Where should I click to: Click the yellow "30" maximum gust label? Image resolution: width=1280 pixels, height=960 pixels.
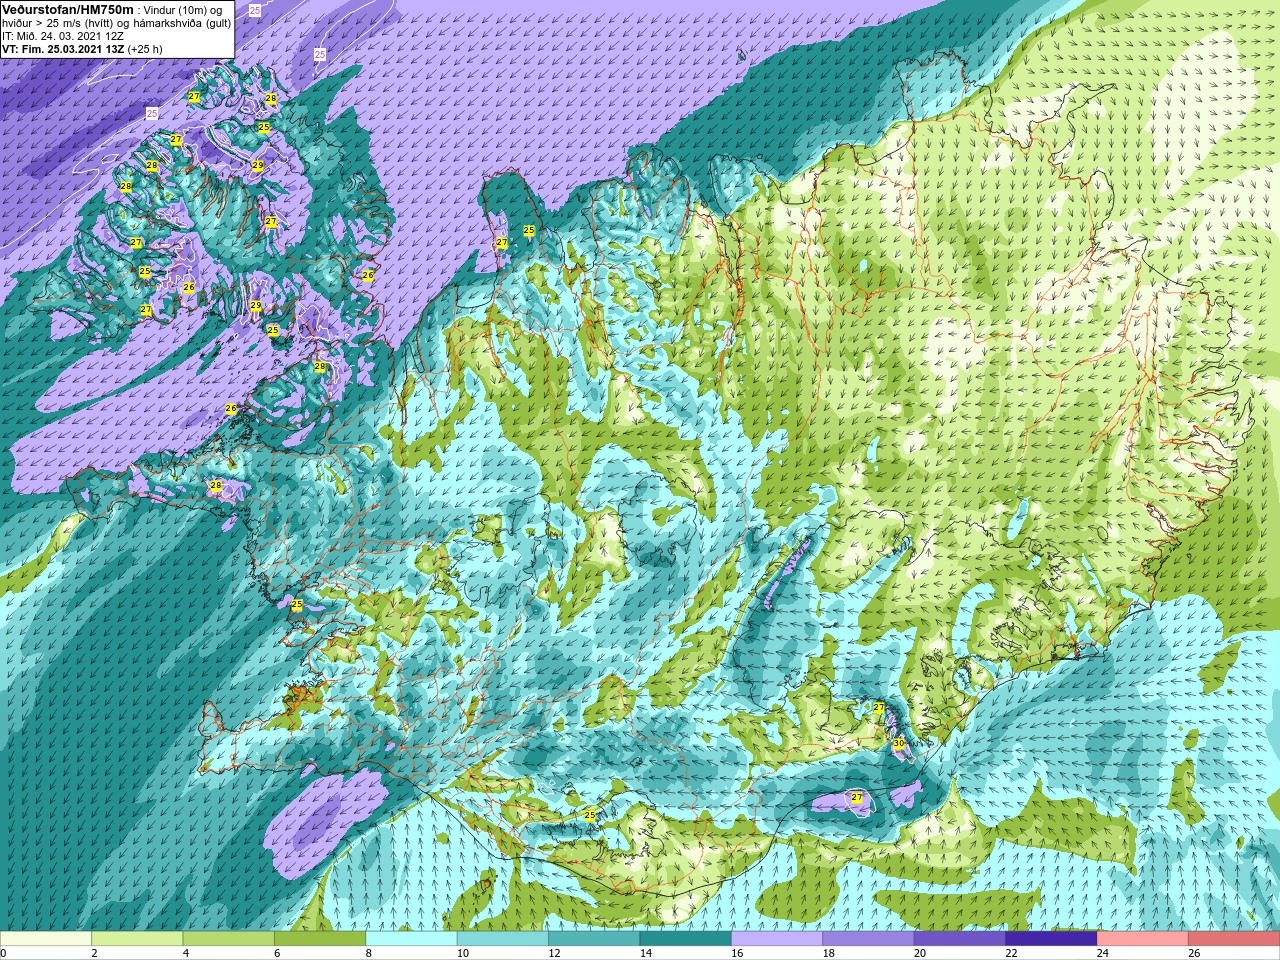[x=898, y=743]
